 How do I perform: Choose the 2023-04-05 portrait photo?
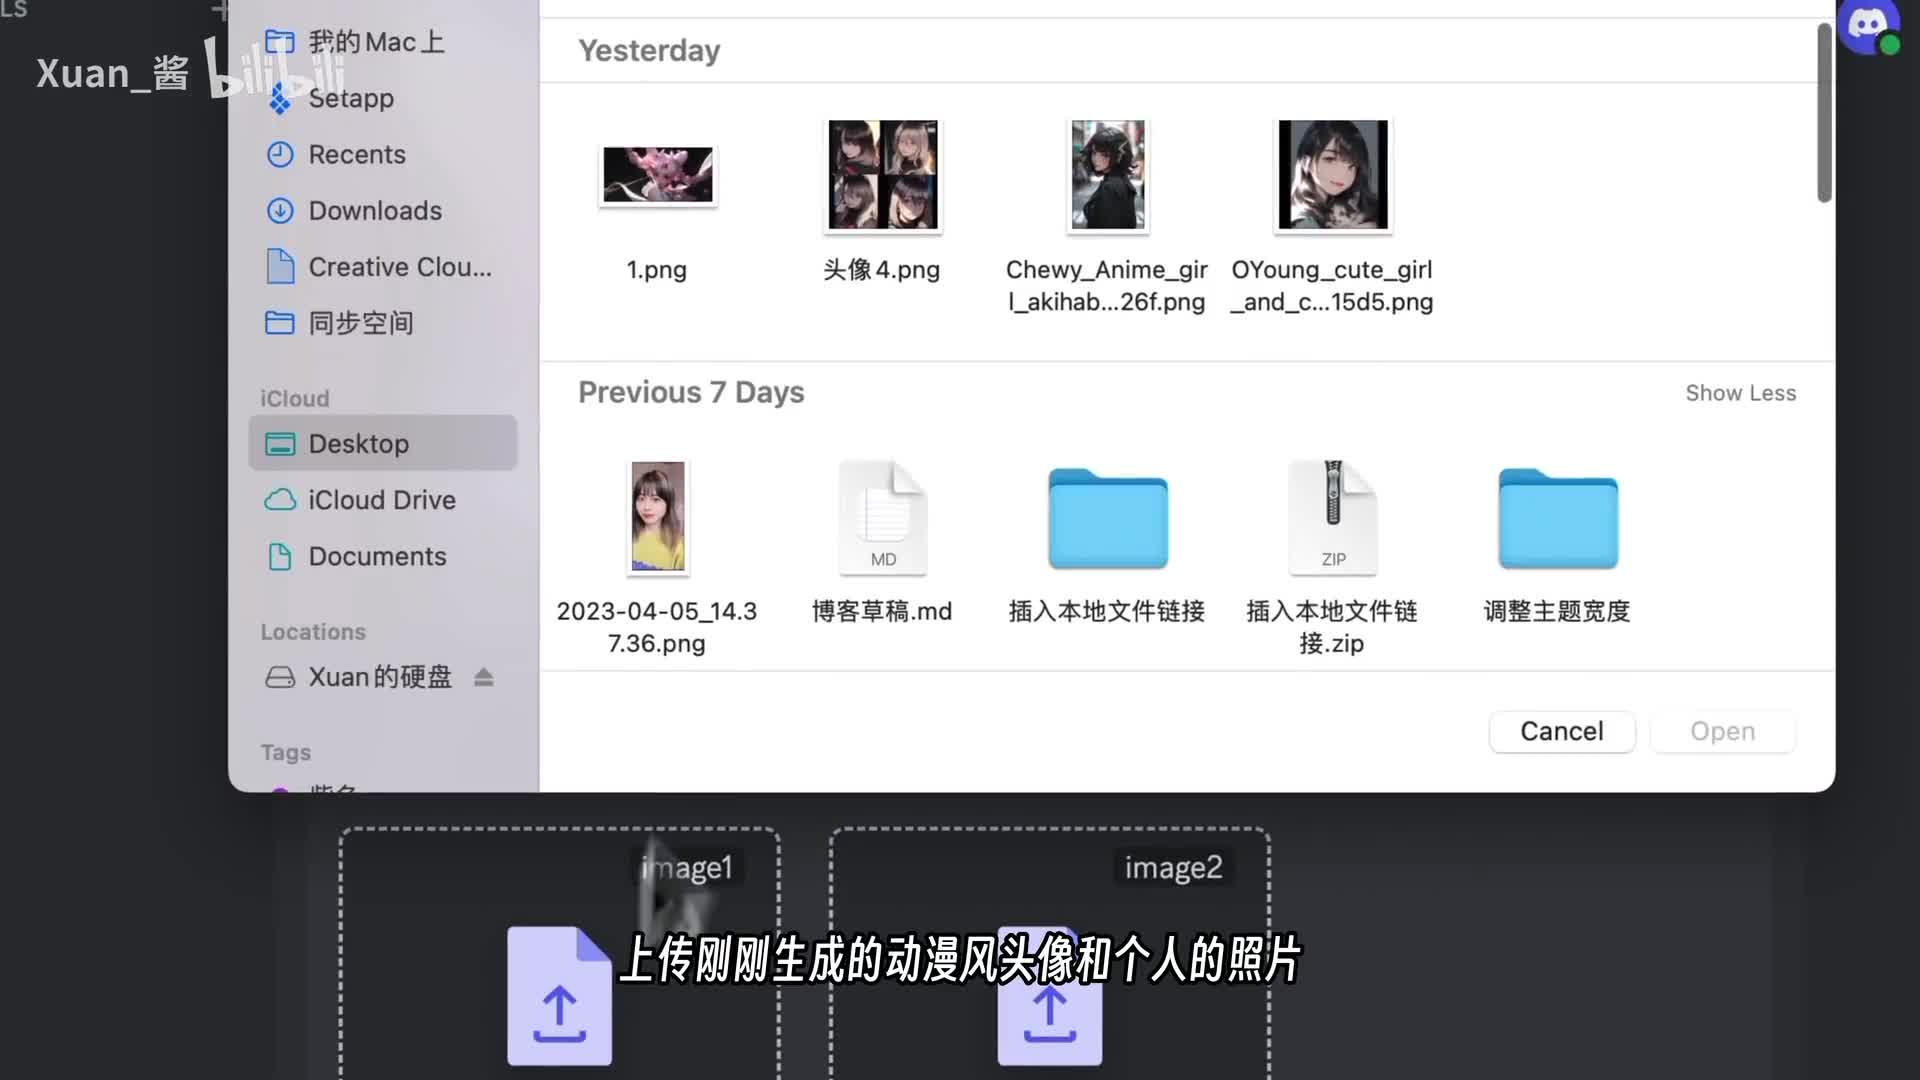pyautogui.click(x=657, y=517)
